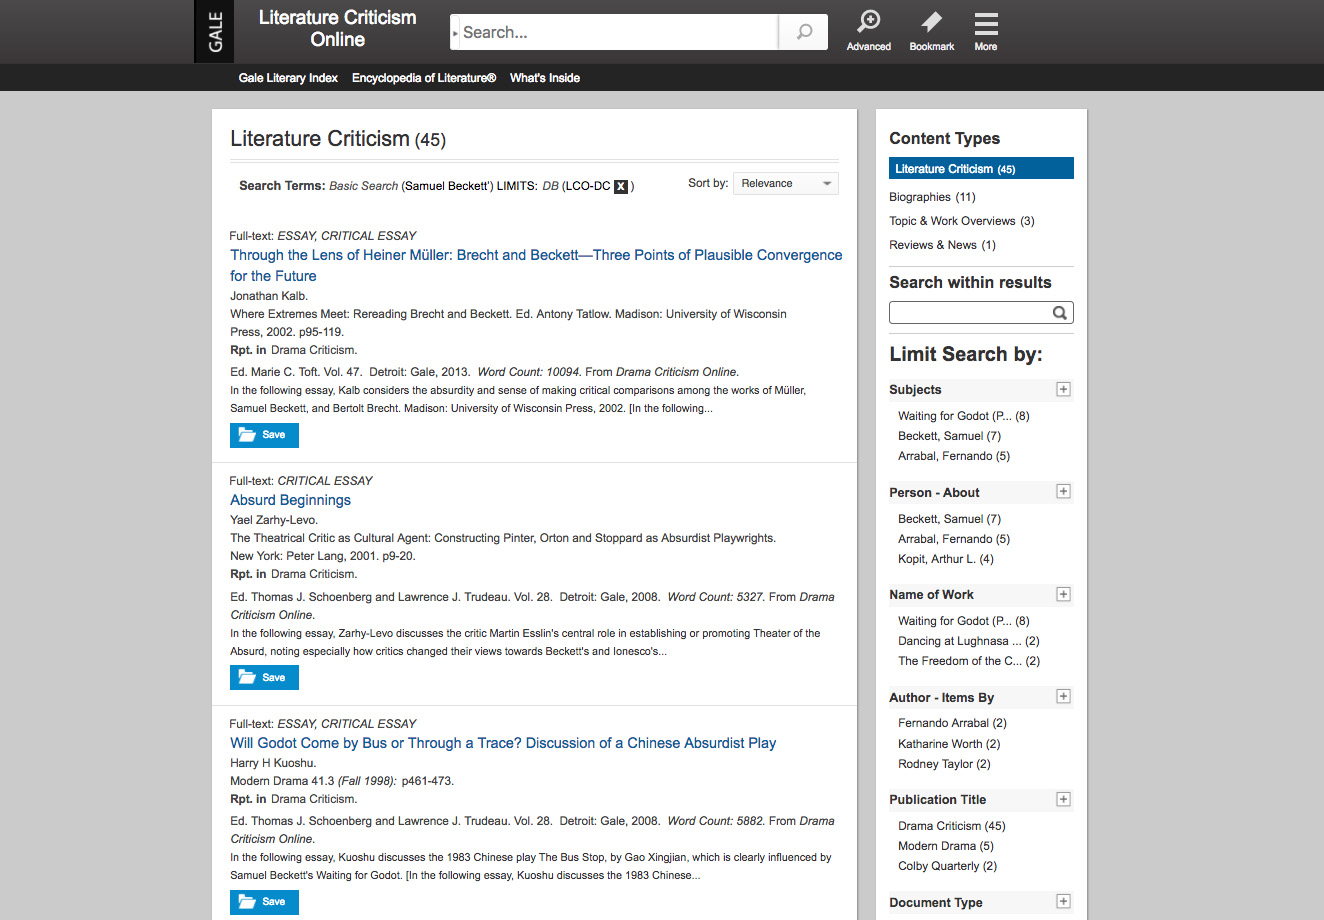The width and height of the screenshot is (1324, 920).
Task: Filter by author Rodney Taylor (2)
Action: (944, 764)
